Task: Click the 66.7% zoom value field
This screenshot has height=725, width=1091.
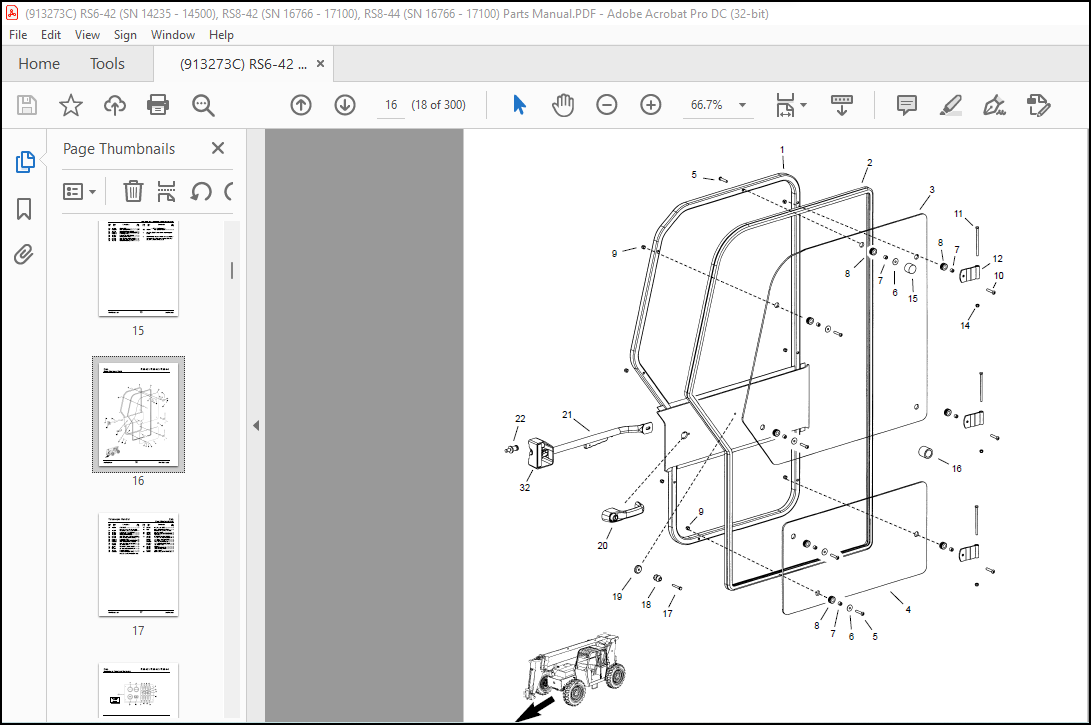Action: (x=706, y=105)
